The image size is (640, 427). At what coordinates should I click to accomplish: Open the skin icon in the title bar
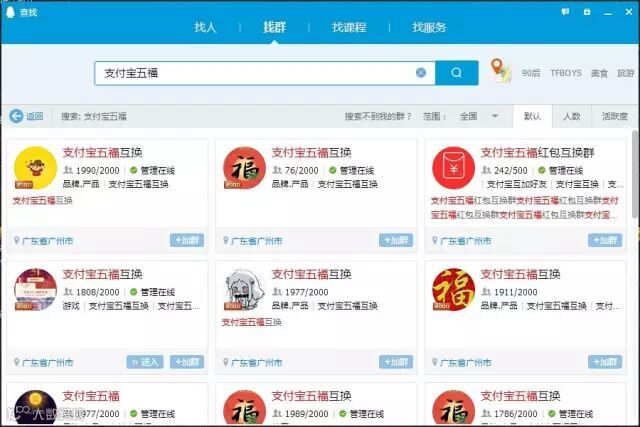point(587,12)
